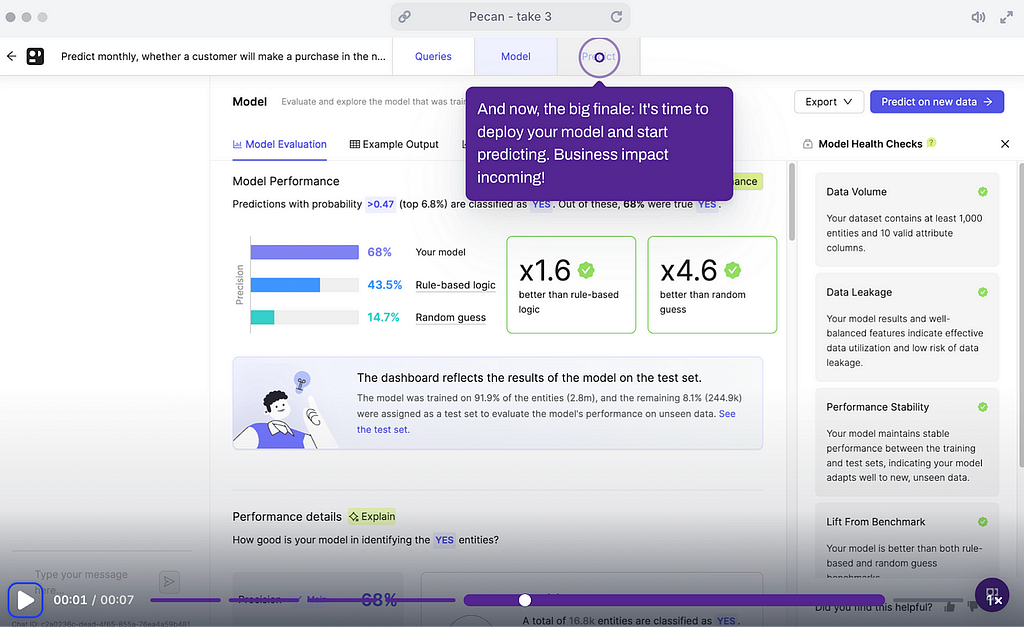The width and height of the screenshot is (1024, 627).
Task: Click the Type your message field
Action: coord(91,581)
